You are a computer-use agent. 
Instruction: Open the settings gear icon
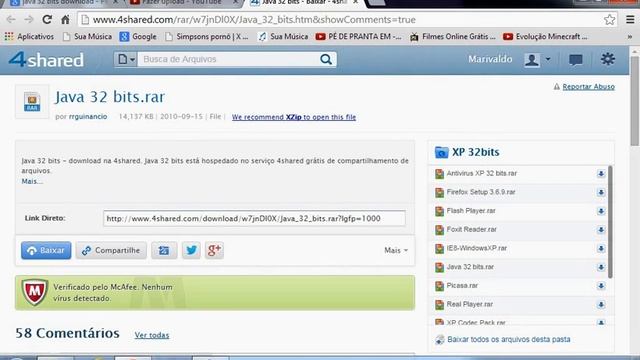(x=607, y=59)
